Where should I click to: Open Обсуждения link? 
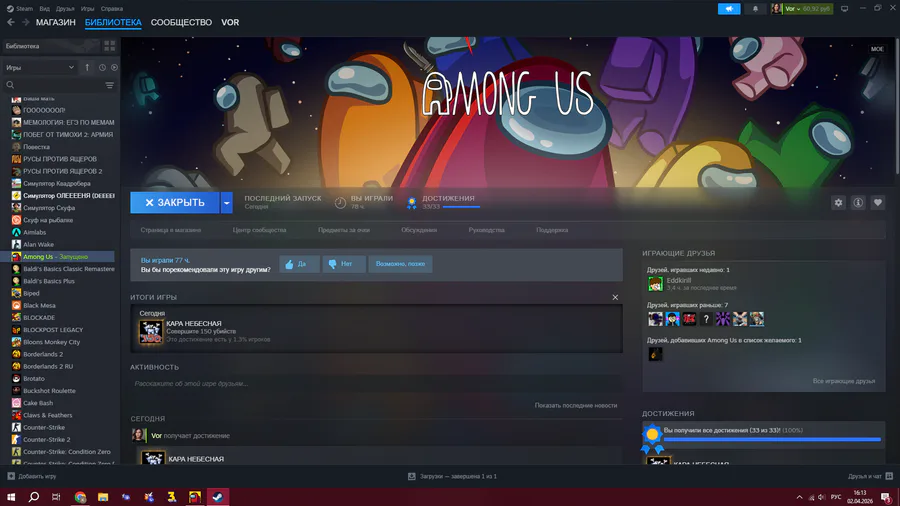click(x=419, y=230)
